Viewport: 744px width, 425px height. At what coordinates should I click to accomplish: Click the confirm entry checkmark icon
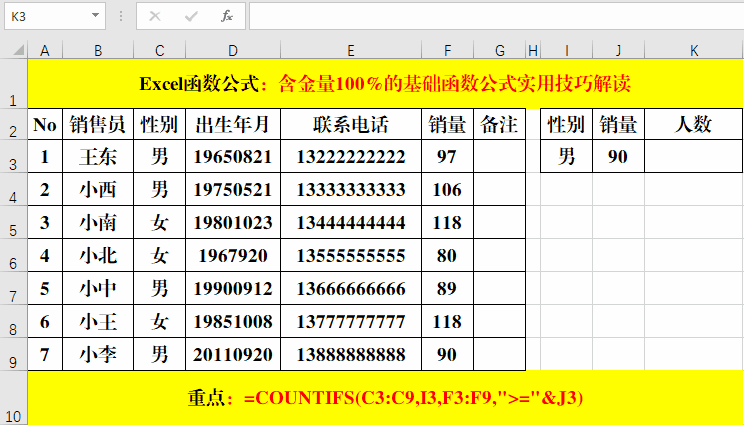tap(191, 17)
